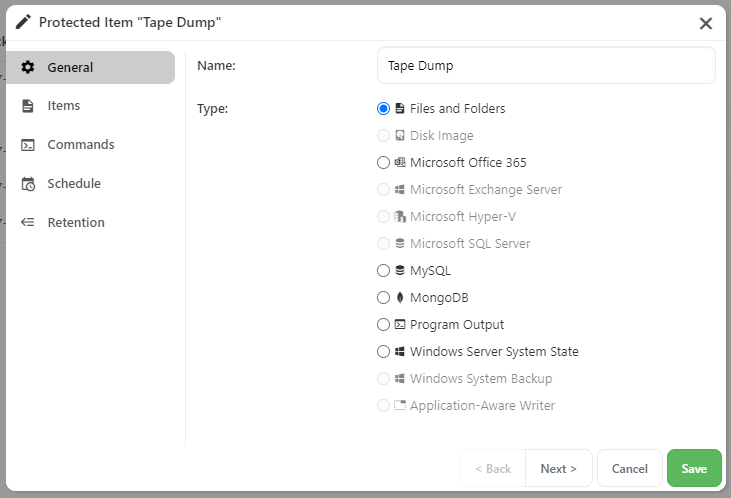Select the Files and Folders radio button
731x498 pixels.
pos(383,109)
